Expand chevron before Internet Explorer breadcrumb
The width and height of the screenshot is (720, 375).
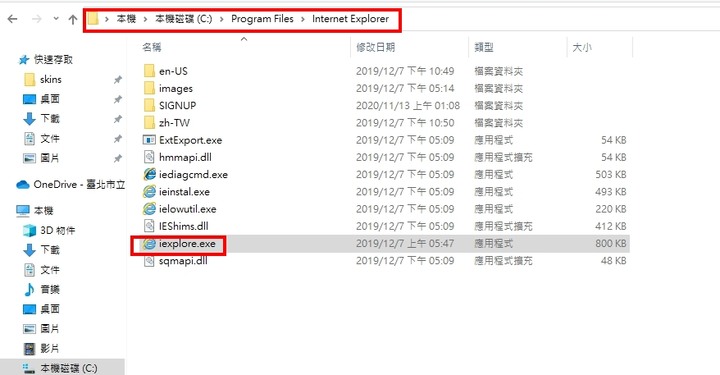pyautogui.click(x=303, y=19)
